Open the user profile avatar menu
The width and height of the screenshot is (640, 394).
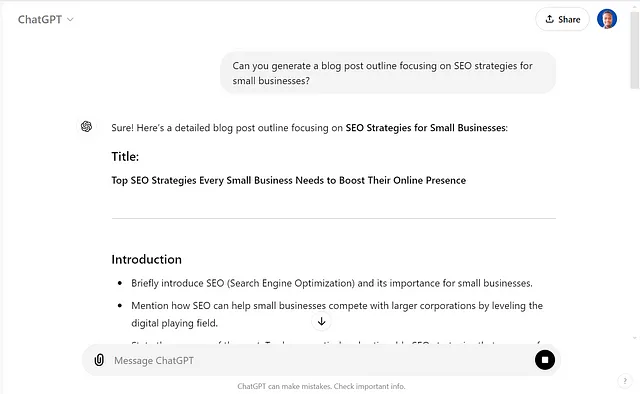[607, 19]
